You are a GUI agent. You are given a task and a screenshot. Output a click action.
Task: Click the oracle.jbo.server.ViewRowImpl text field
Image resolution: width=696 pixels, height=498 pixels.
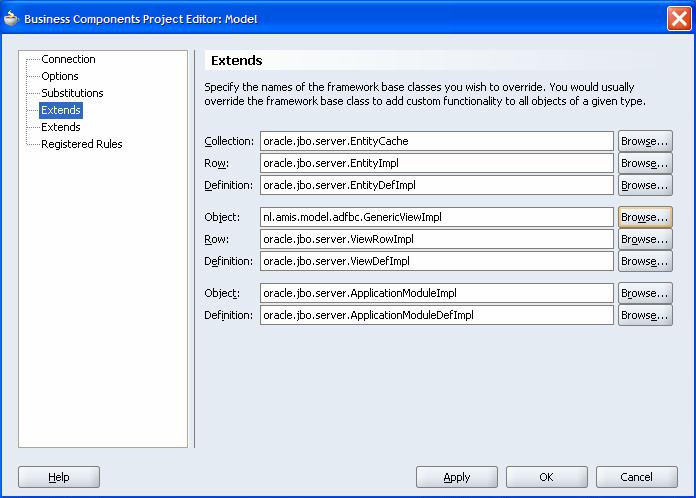pos(436,239)
